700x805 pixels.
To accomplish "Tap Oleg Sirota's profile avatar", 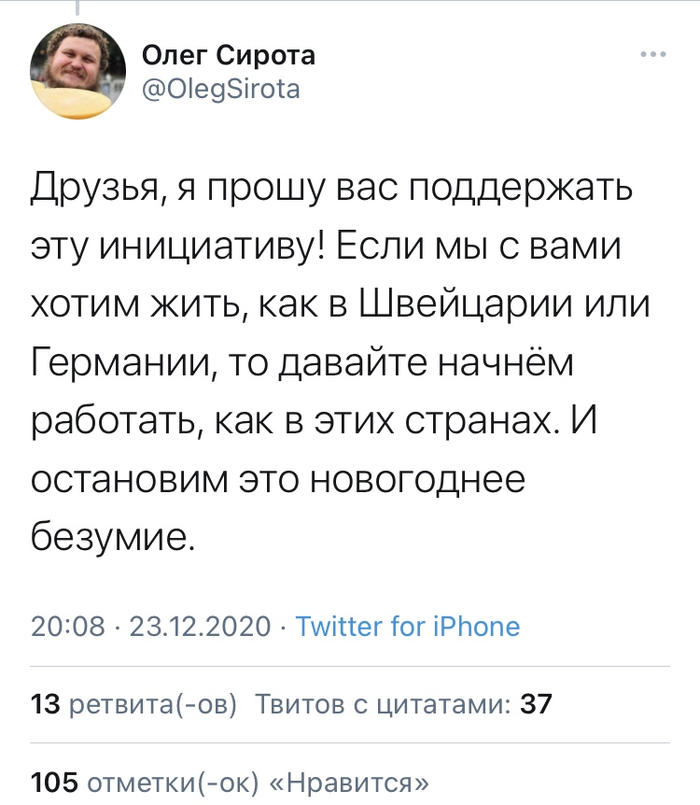I will click(76, 70).
